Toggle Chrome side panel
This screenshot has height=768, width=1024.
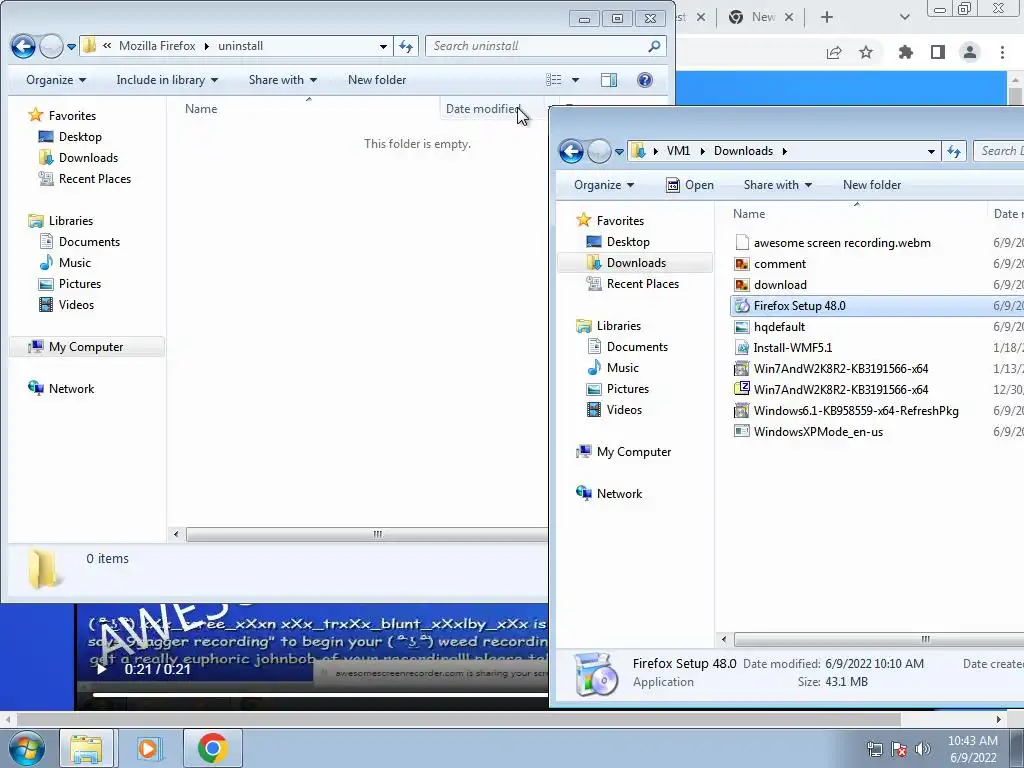click(x=938, y=52)
